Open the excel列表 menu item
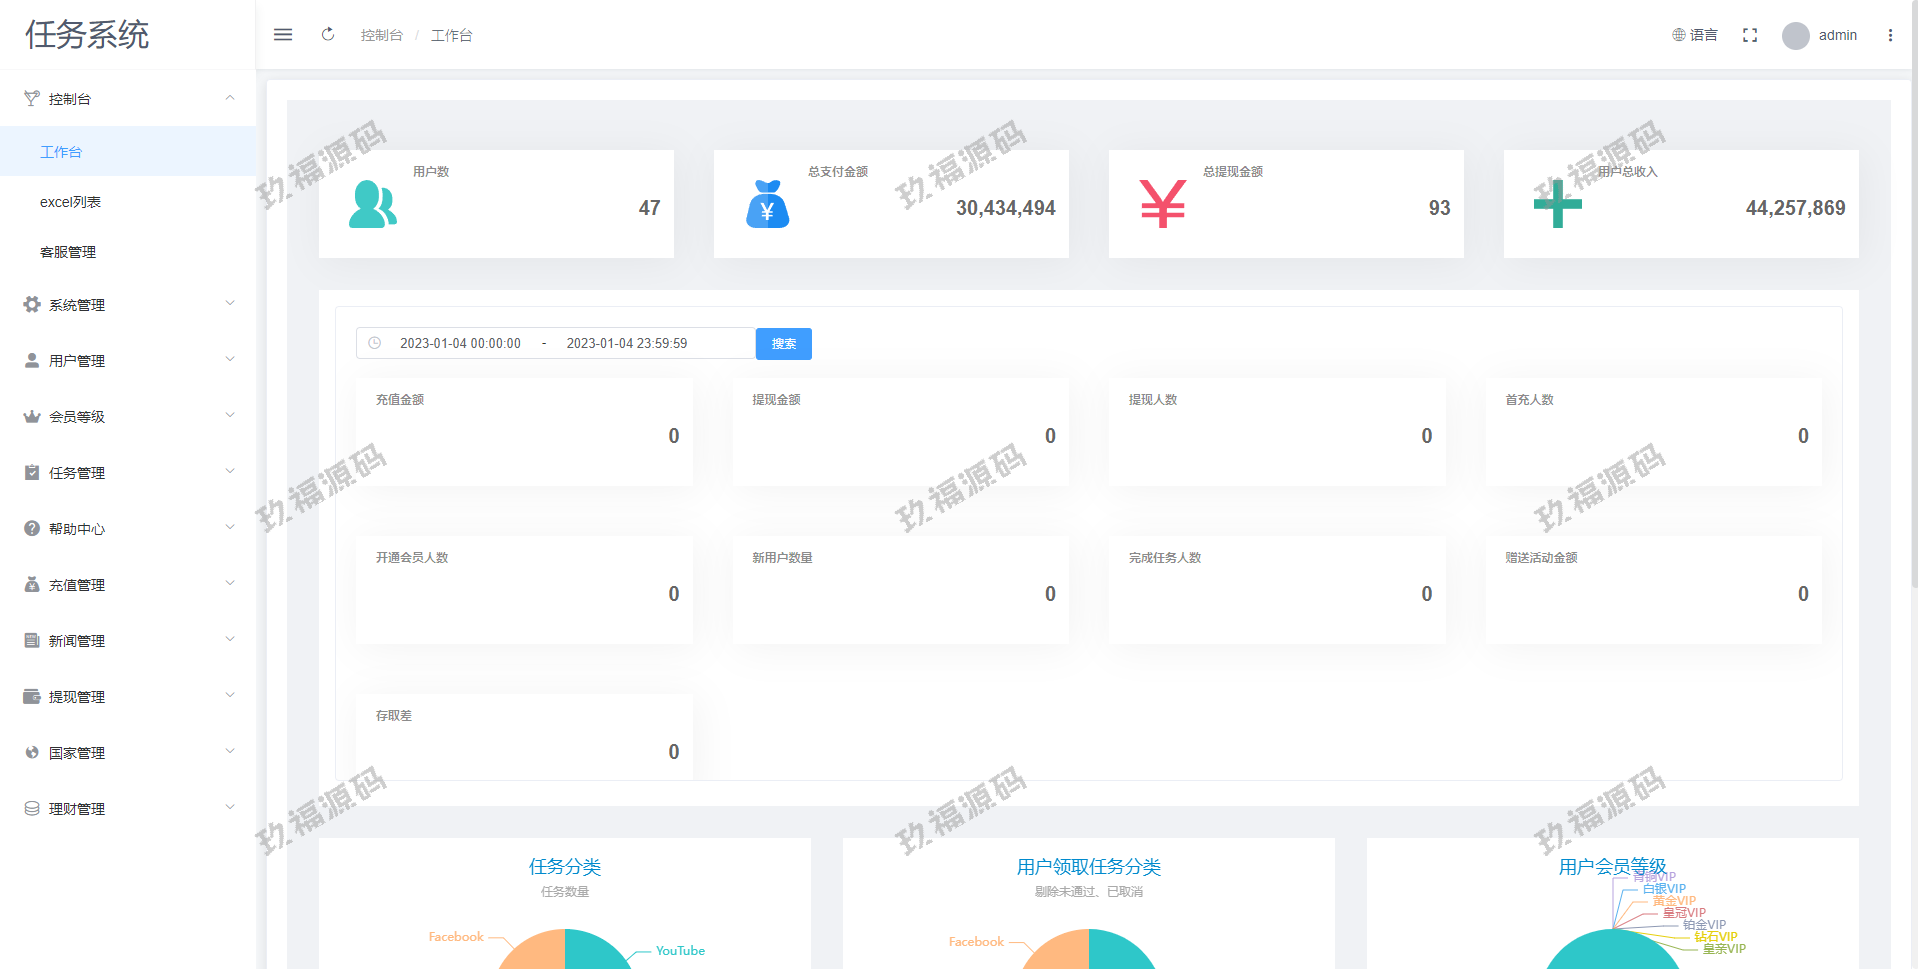Screen dimensions: 1918x969 (x=70, y=202)
